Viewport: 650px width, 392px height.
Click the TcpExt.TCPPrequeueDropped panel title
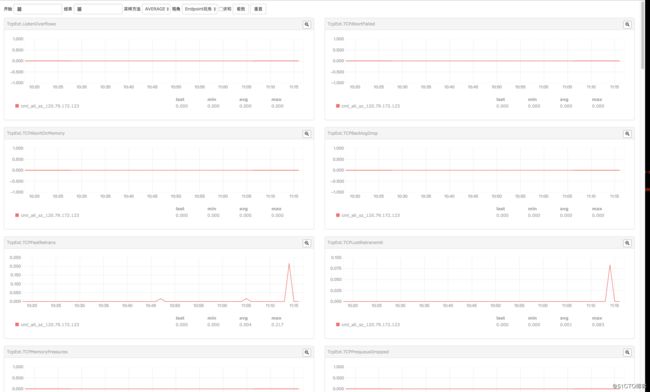click(358, 352)
